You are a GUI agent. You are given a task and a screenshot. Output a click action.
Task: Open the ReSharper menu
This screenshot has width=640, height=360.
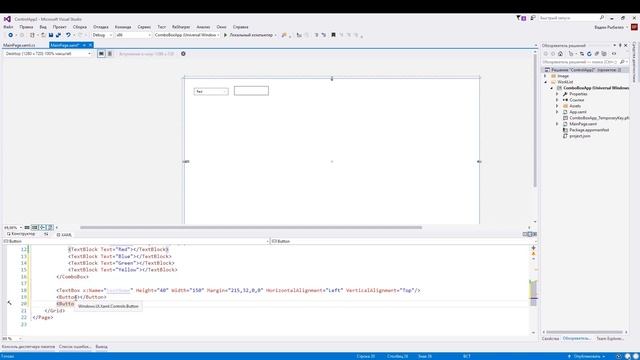(x=181, y=27)
